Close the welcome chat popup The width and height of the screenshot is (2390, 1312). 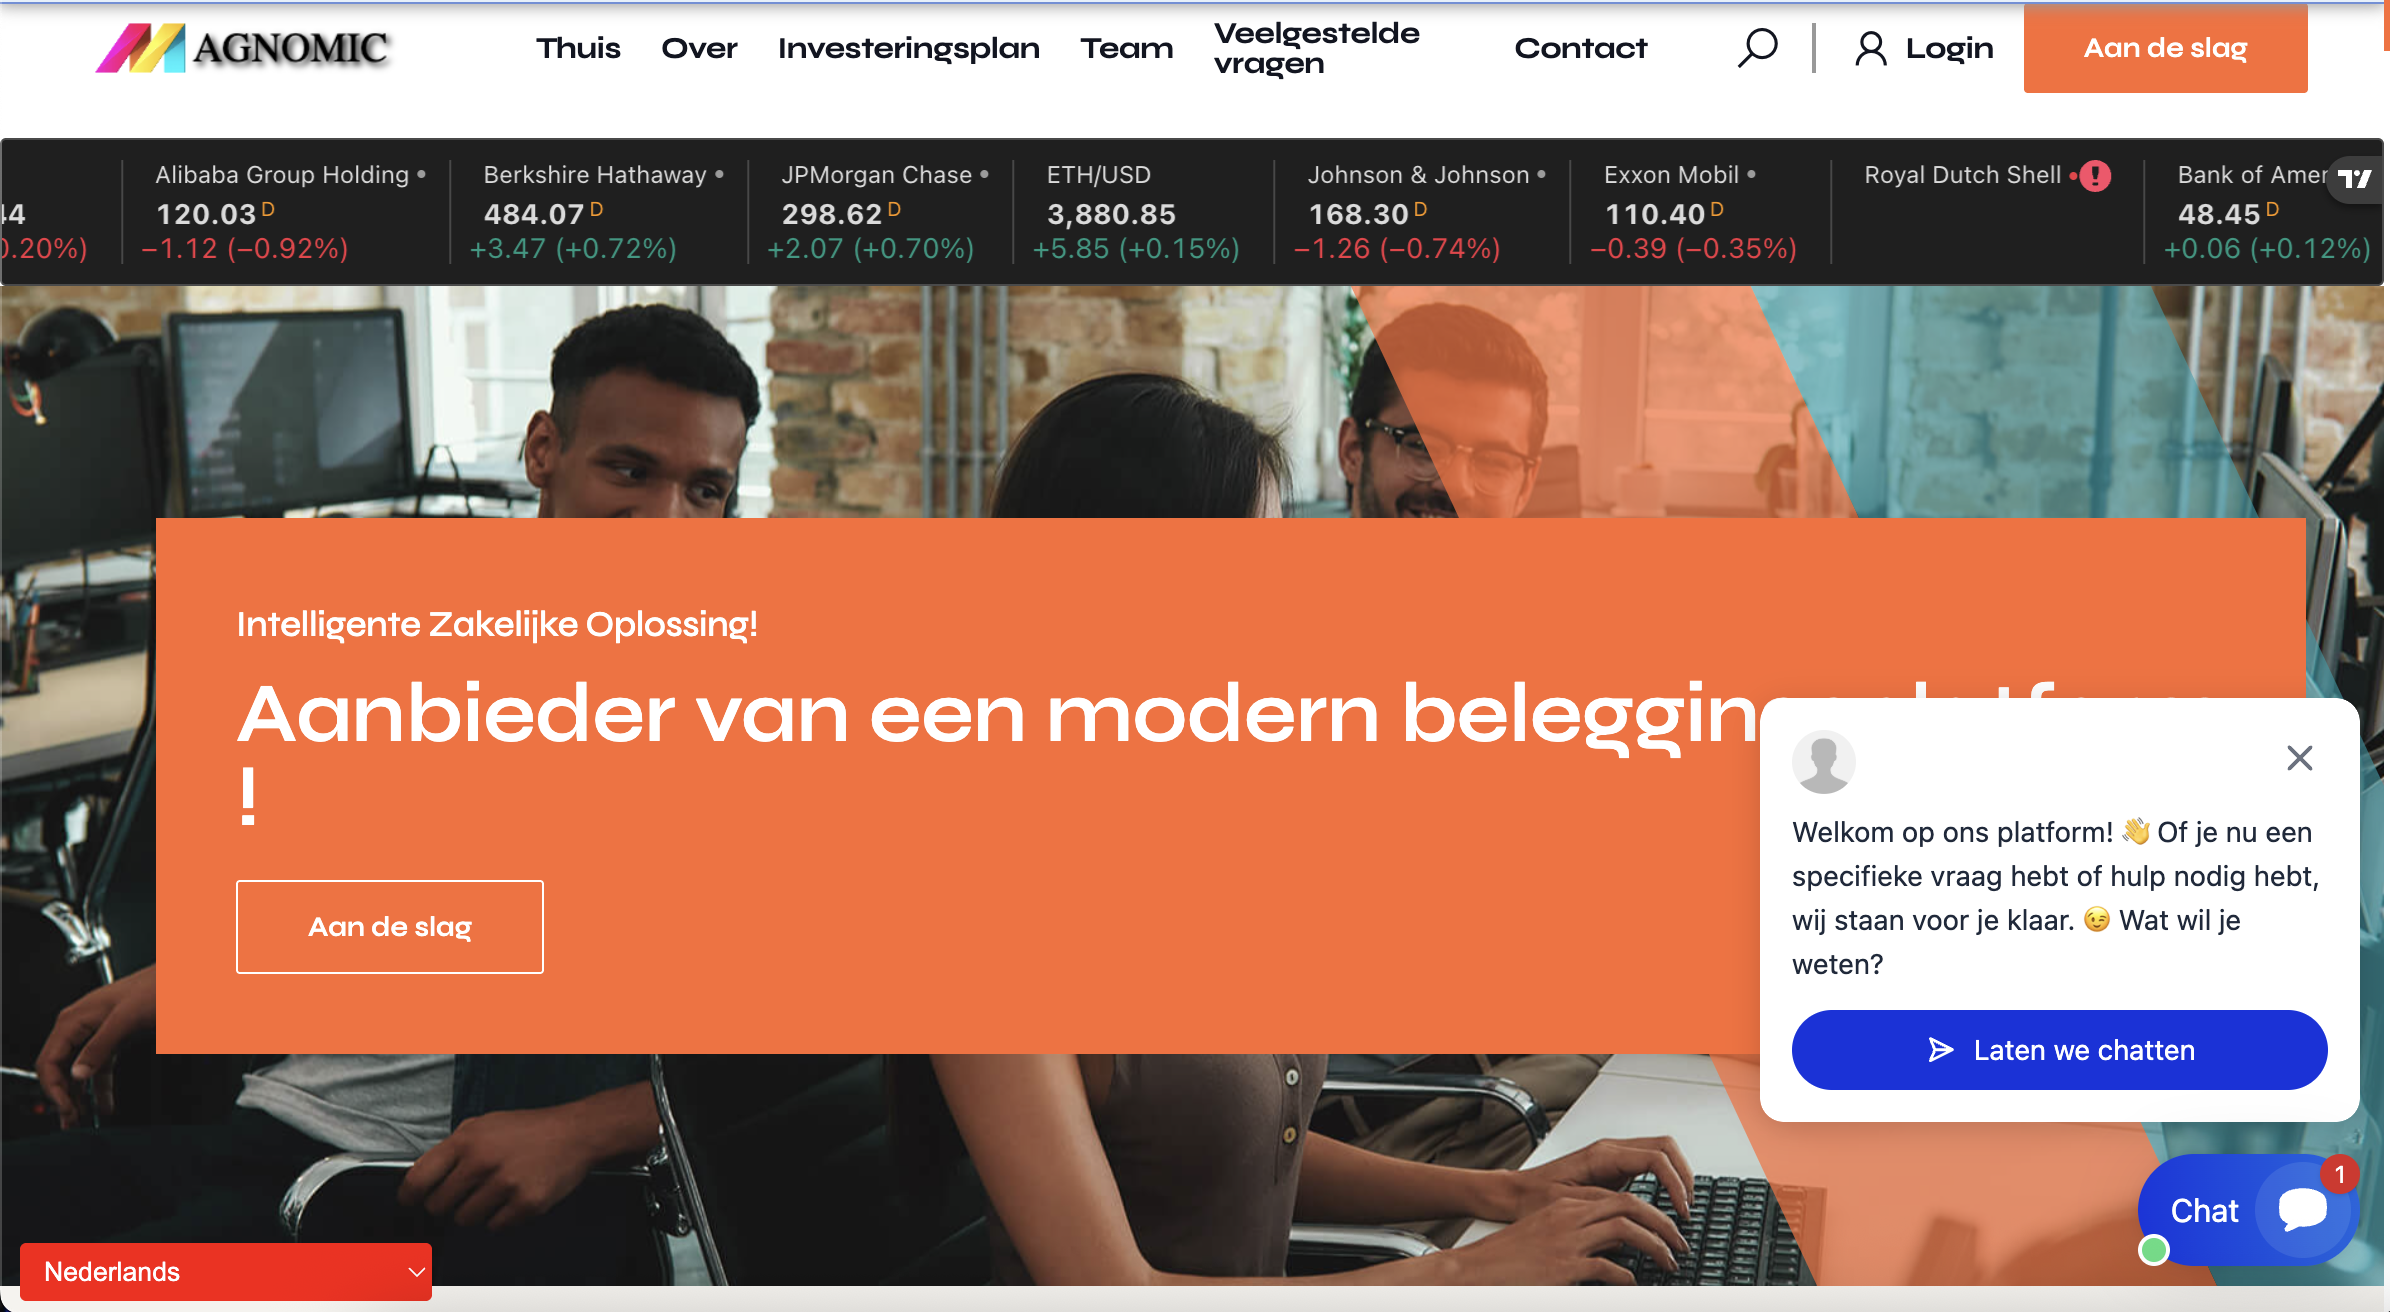[2299, 758]
